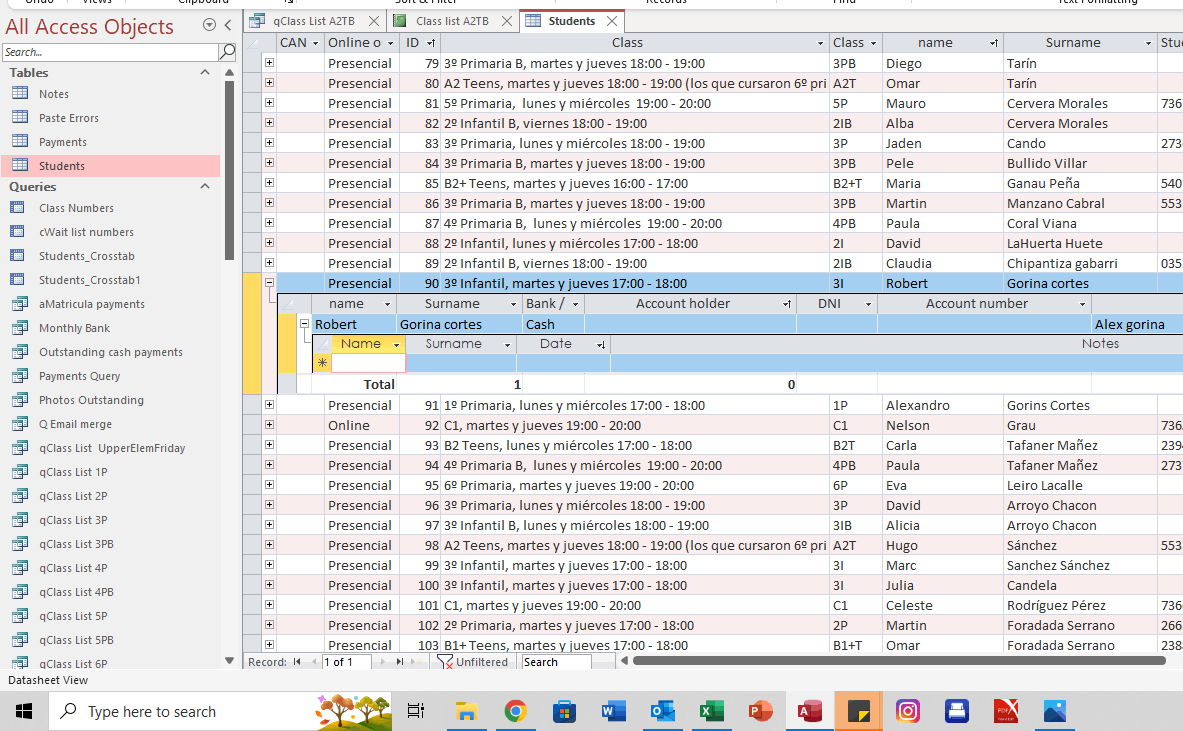Open the qClass List 5P query
This screenshot has width=1183, height=731.
click(73, 616)
